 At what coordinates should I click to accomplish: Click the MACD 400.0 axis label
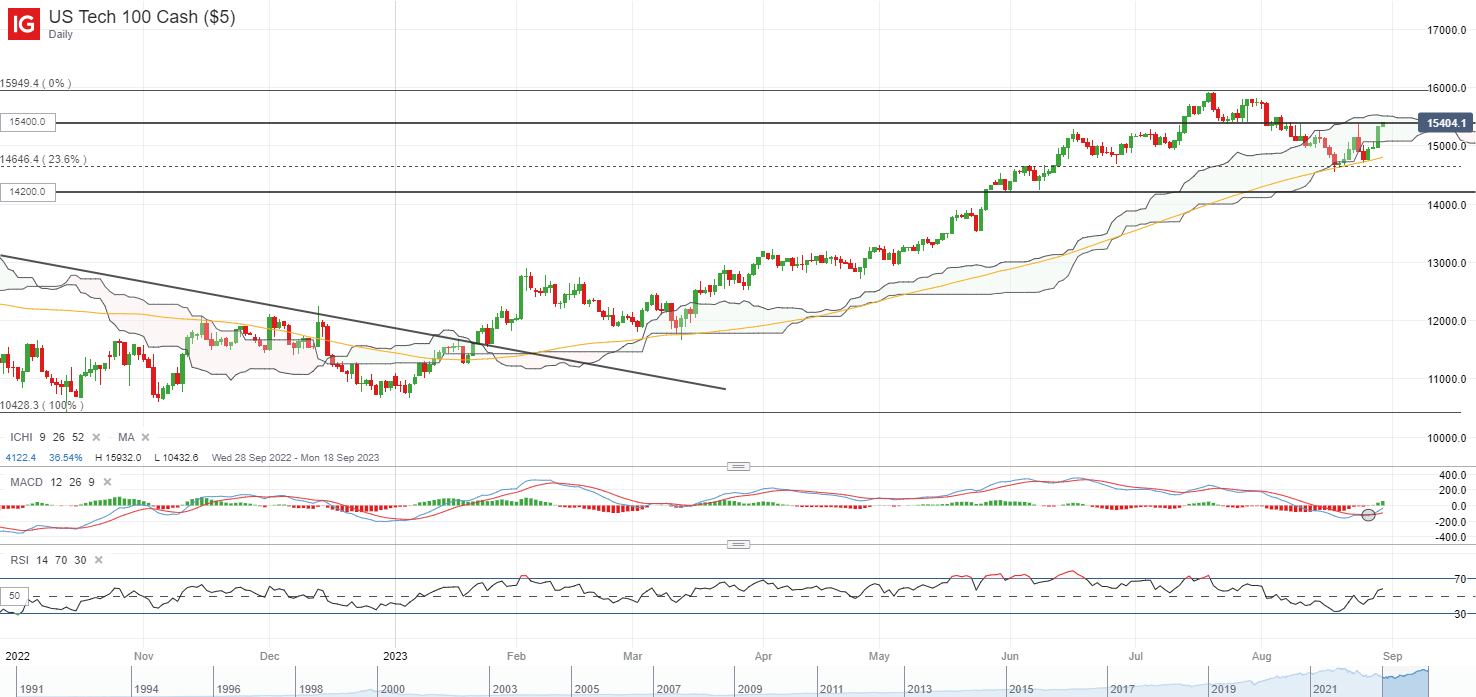[x=1451, y=475]
